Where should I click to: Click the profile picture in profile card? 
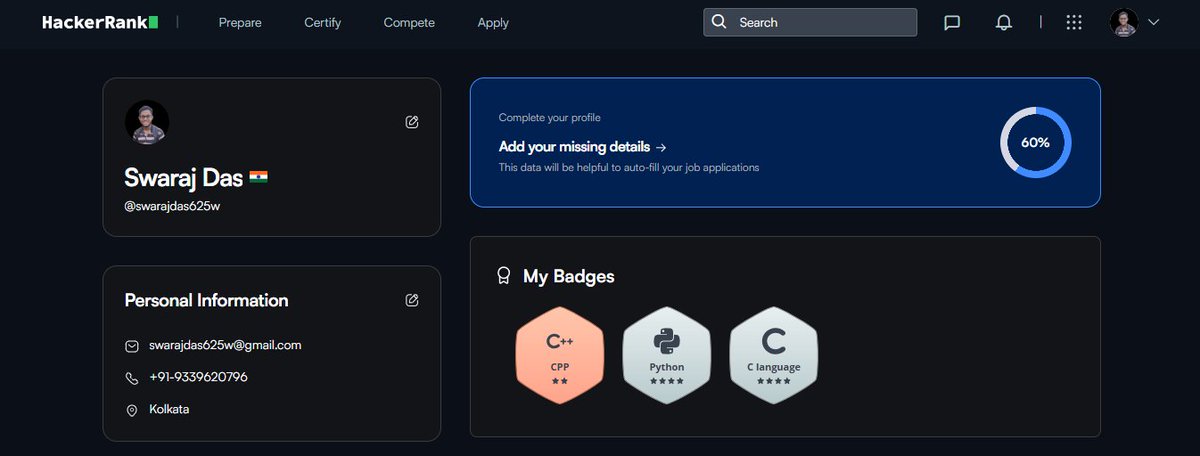[147, 122]
